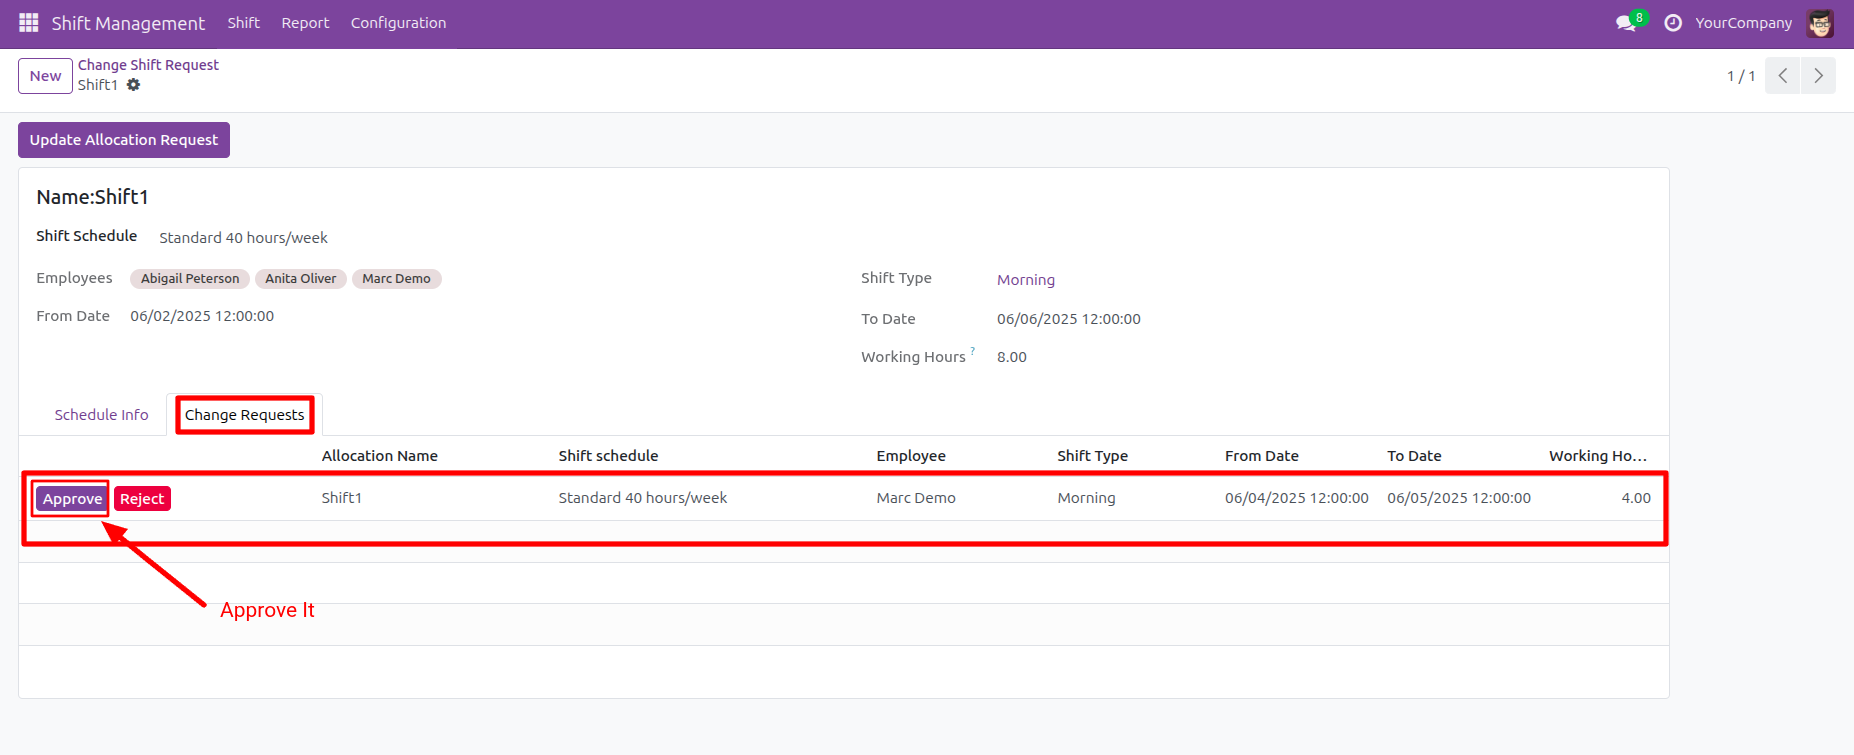Open the Report menu

[305, 23]
